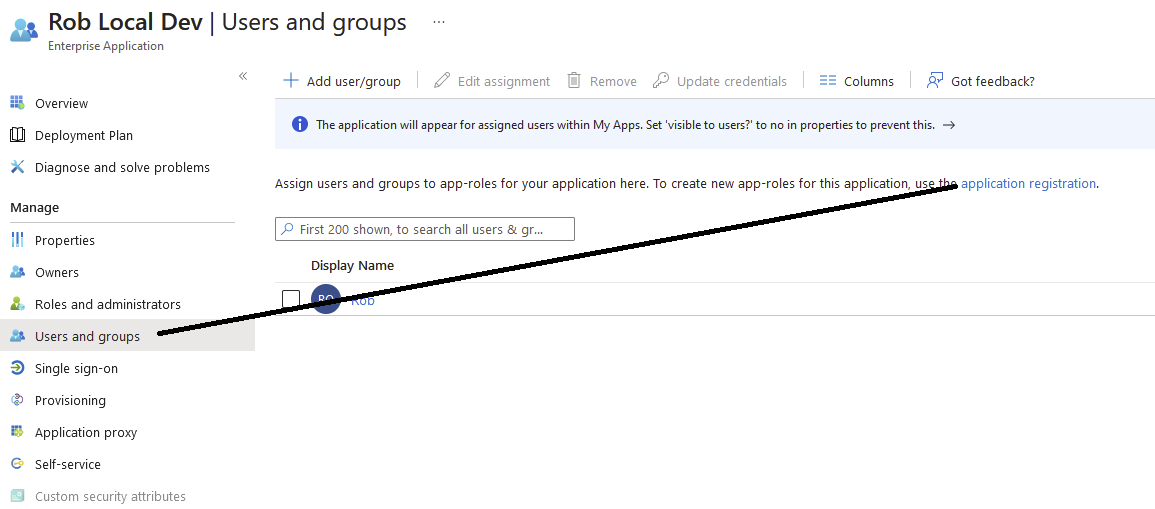This screenshot has width=1155, height=509.
Task: Click the pencil Edit assignment icon
Action: tap(442, 80)
